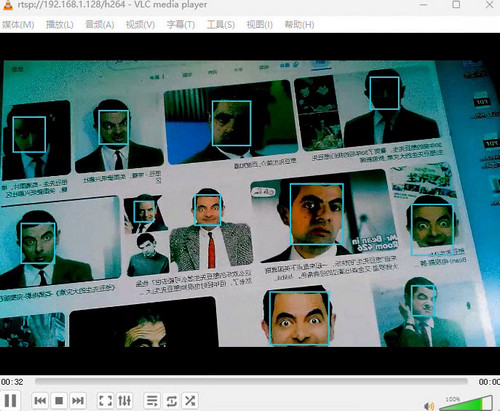Adjust the green volume slider

[466, 403]
